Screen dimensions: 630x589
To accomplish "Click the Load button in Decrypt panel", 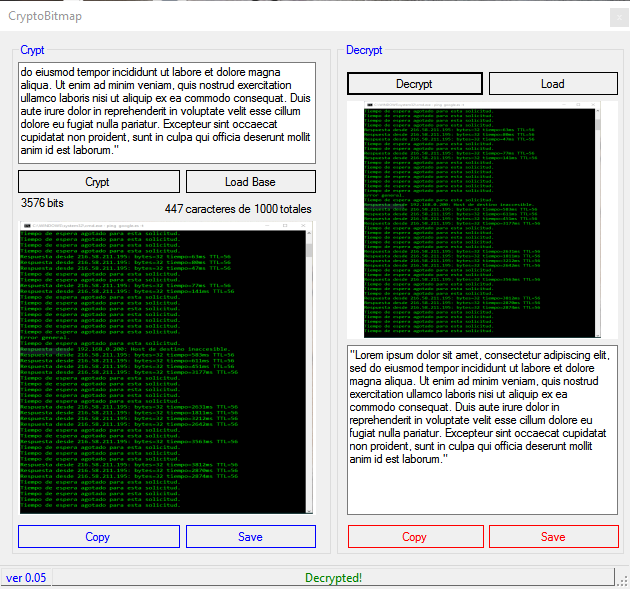I will coord(553,84).
